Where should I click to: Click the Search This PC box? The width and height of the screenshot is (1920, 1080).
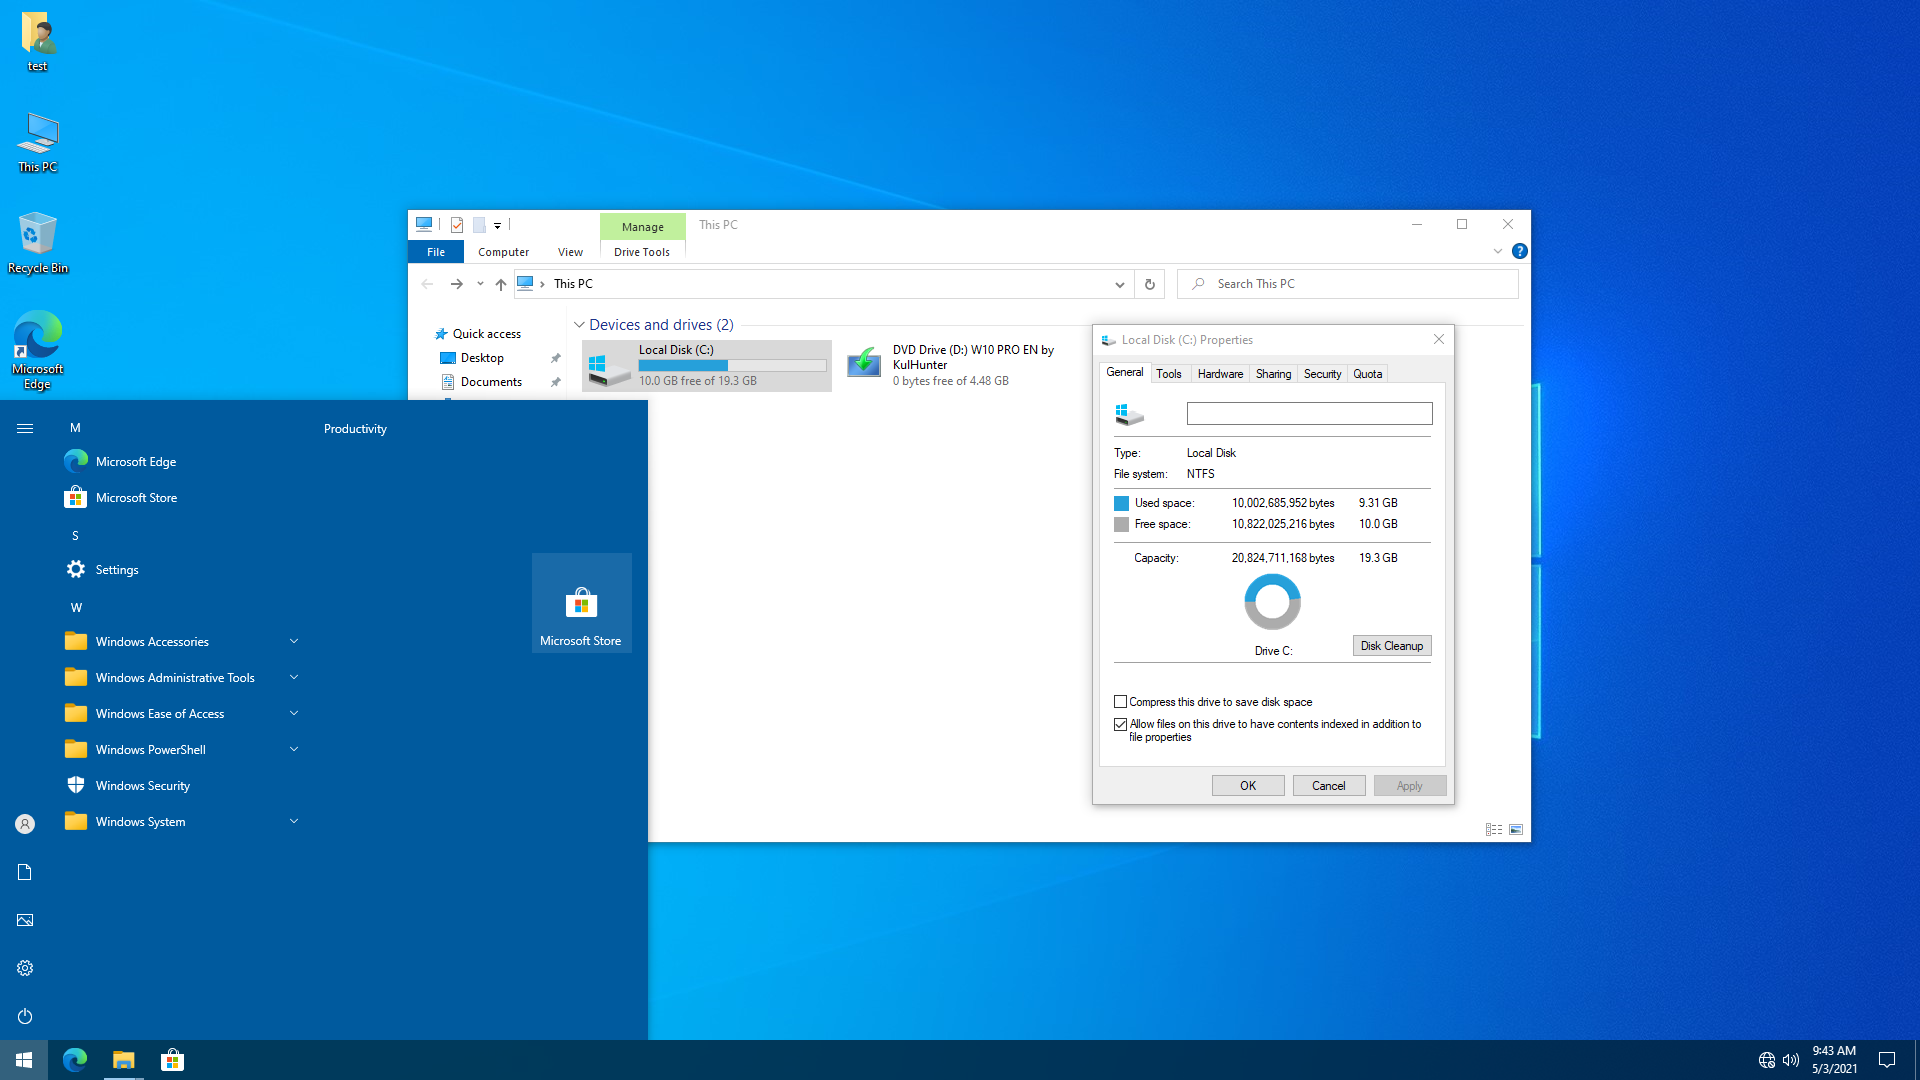point(1348,284)
